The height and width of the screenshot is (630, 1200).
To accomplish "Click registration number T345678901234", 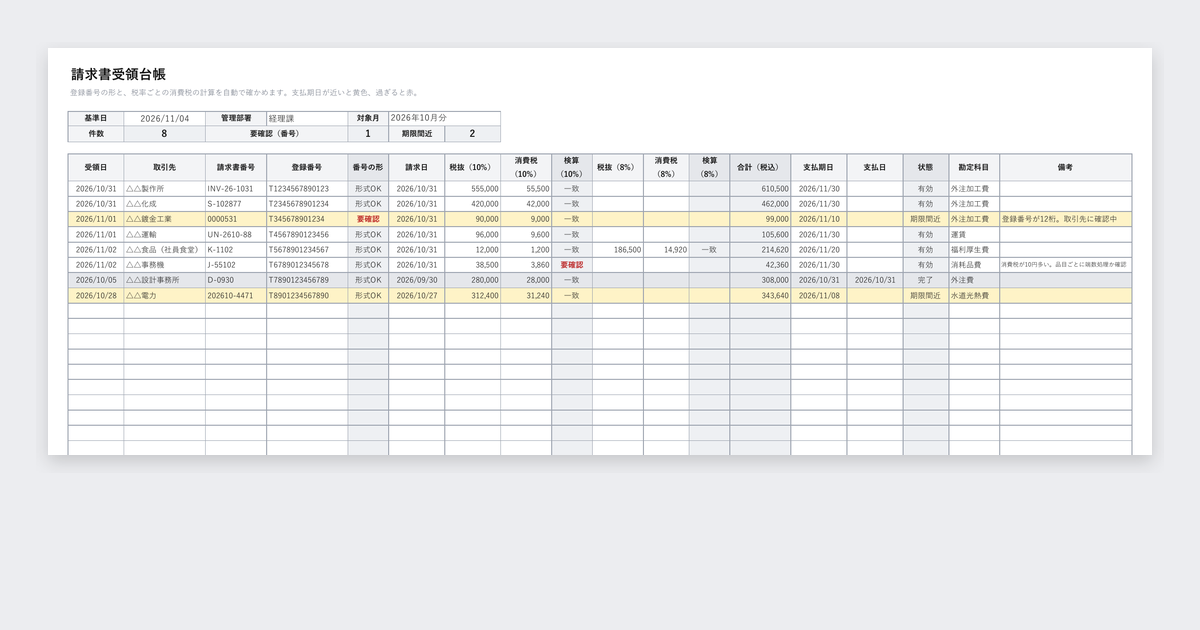I will [307, 219].
